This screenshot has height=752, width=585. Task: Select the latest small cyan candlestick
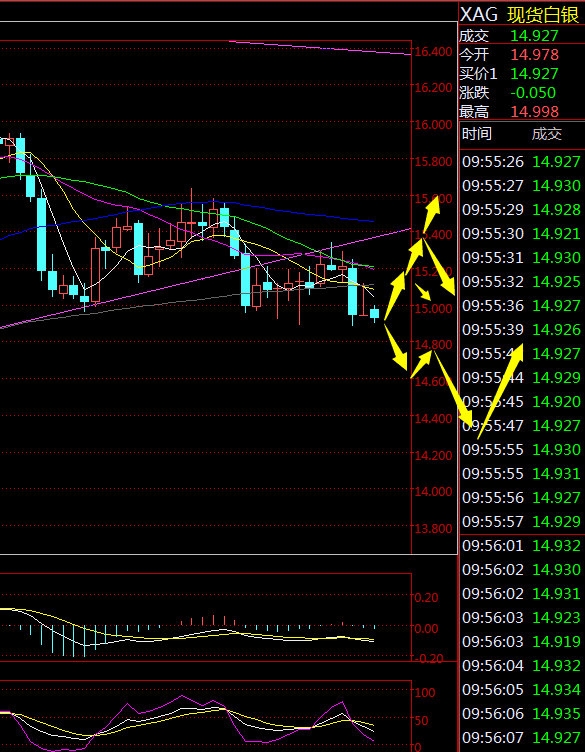point(374,314)
